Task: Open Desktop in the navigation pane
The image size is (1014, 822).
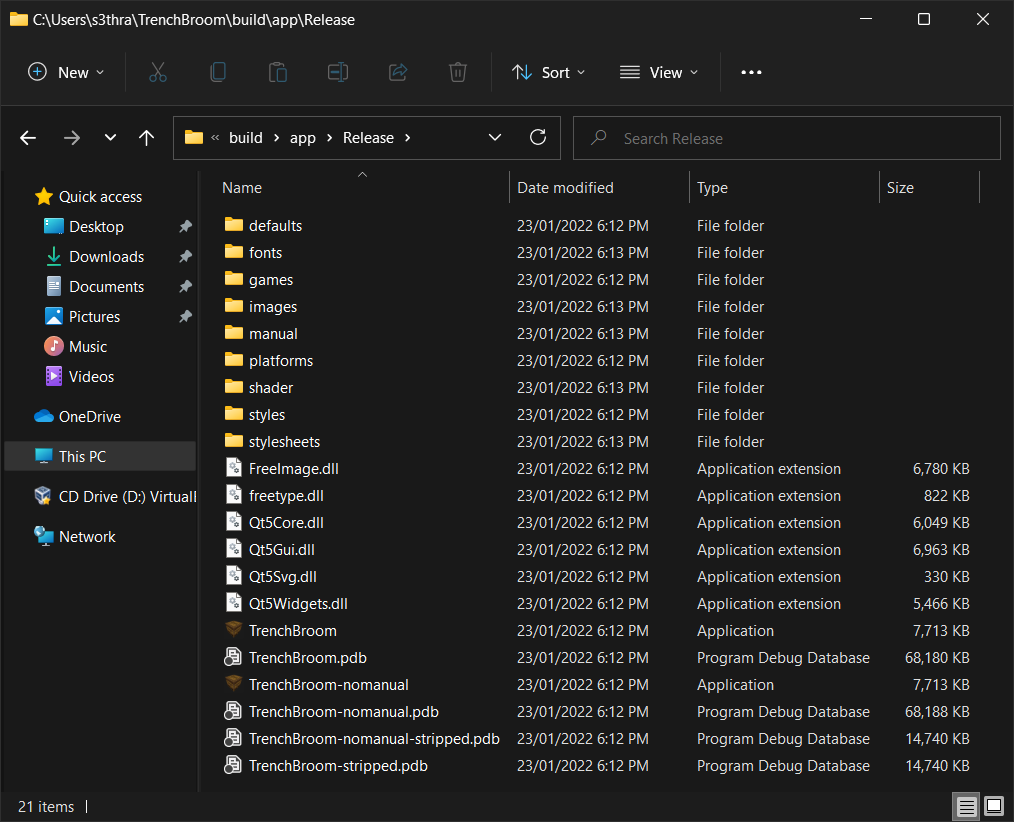Action: (96, 226)
